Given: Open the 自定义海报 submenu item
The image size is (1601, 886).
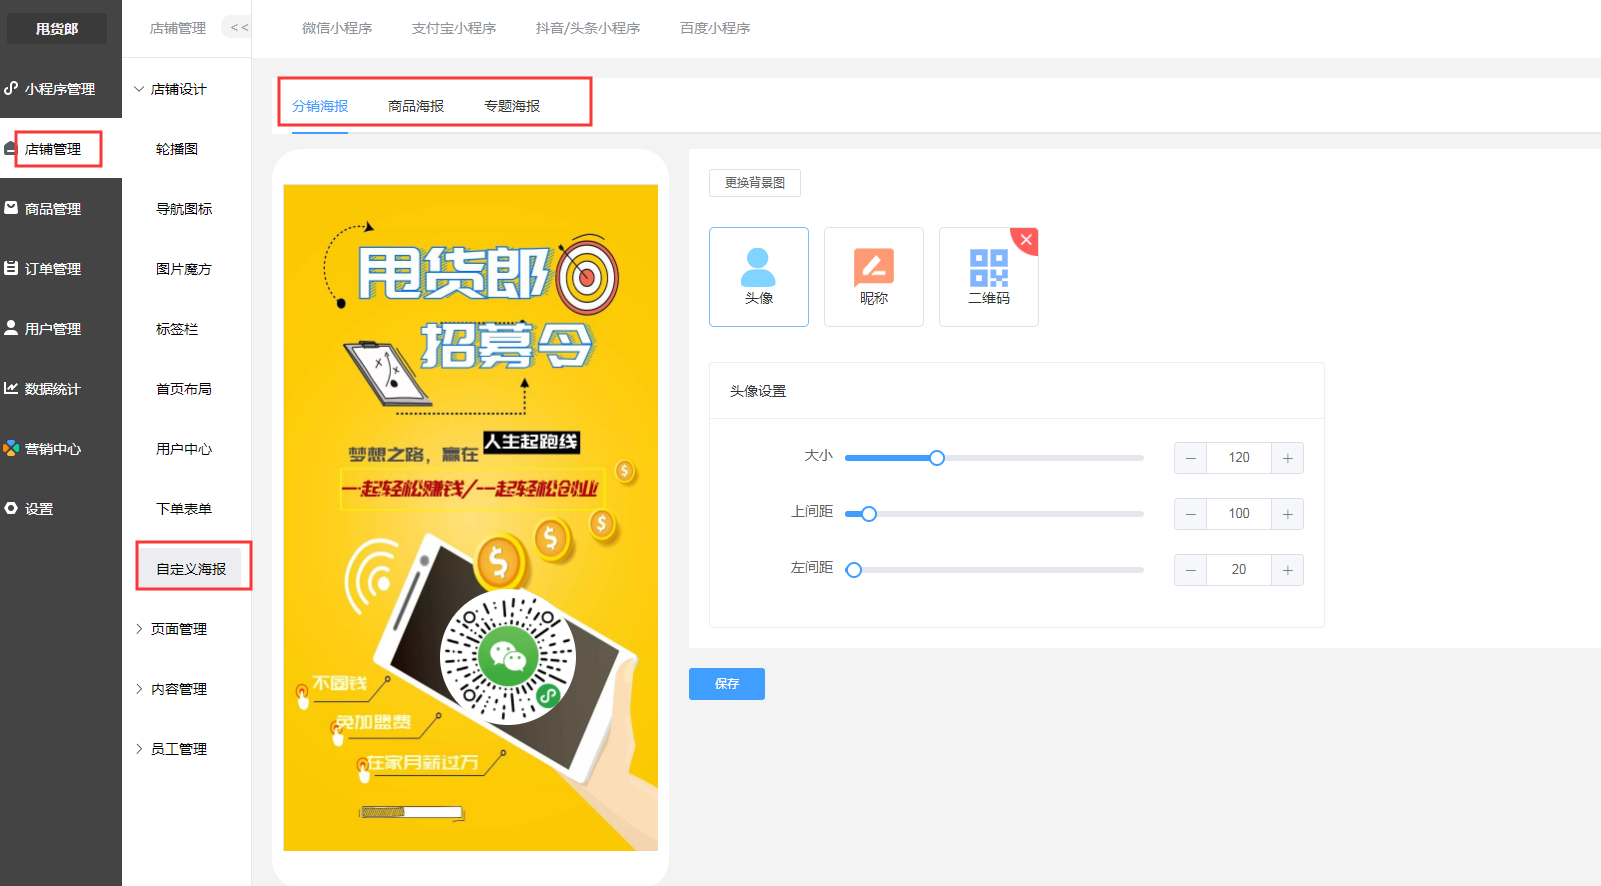Looking at the screenshot, I should click(x=191, y=569).
